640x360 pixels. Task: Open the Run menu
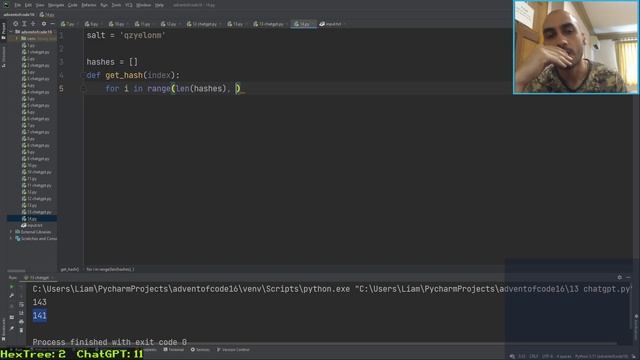[104, 5]
